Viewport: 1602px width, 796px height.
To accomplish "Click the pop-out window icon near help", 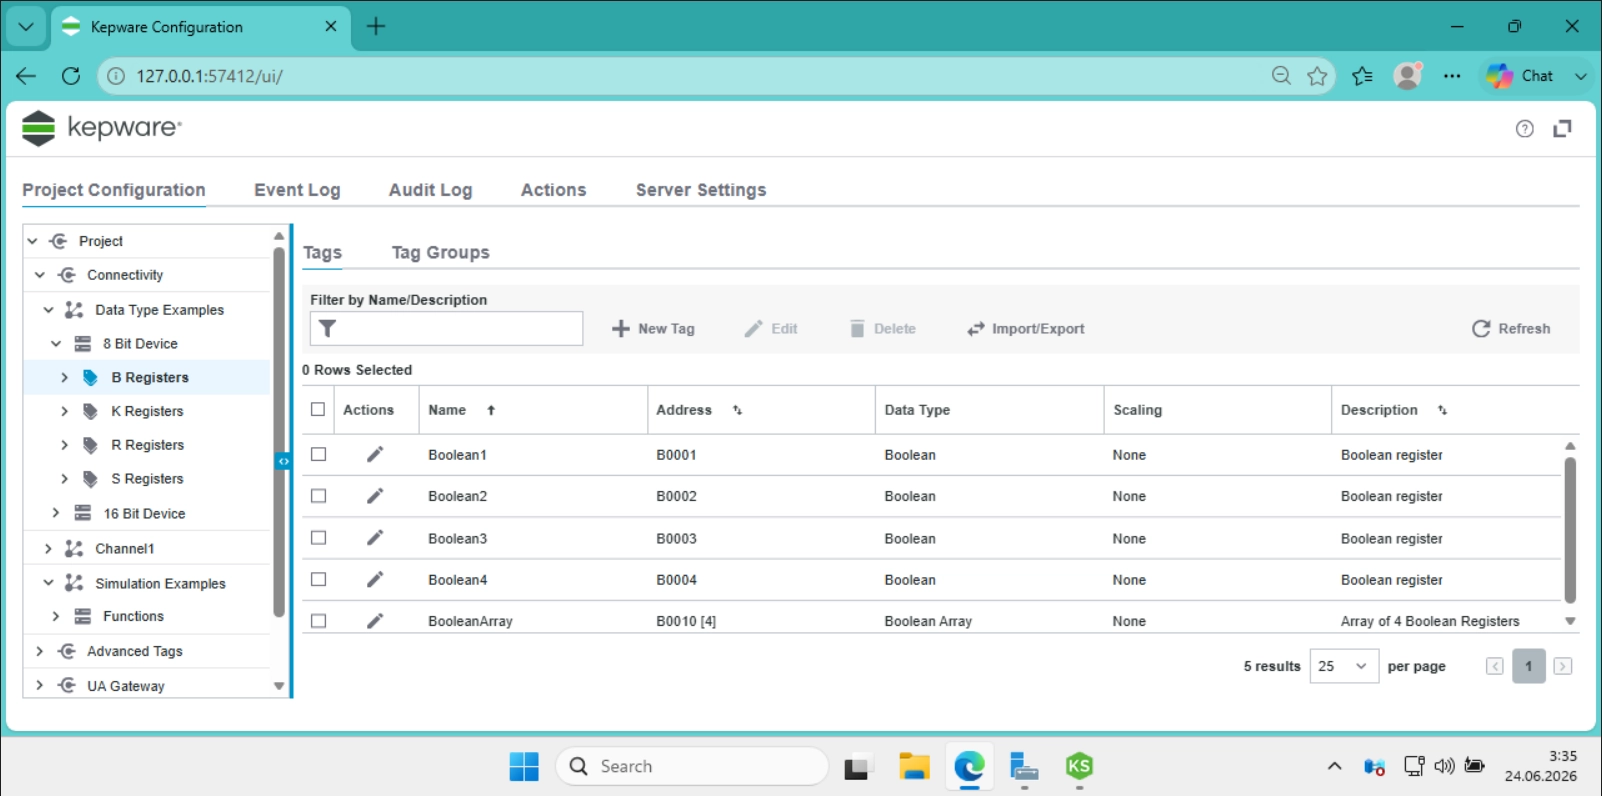I will 1562,128.
